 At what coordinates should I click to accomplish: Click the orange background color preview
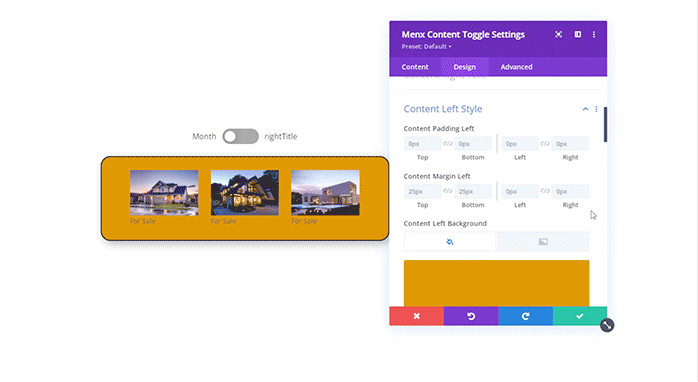[496, 283]
